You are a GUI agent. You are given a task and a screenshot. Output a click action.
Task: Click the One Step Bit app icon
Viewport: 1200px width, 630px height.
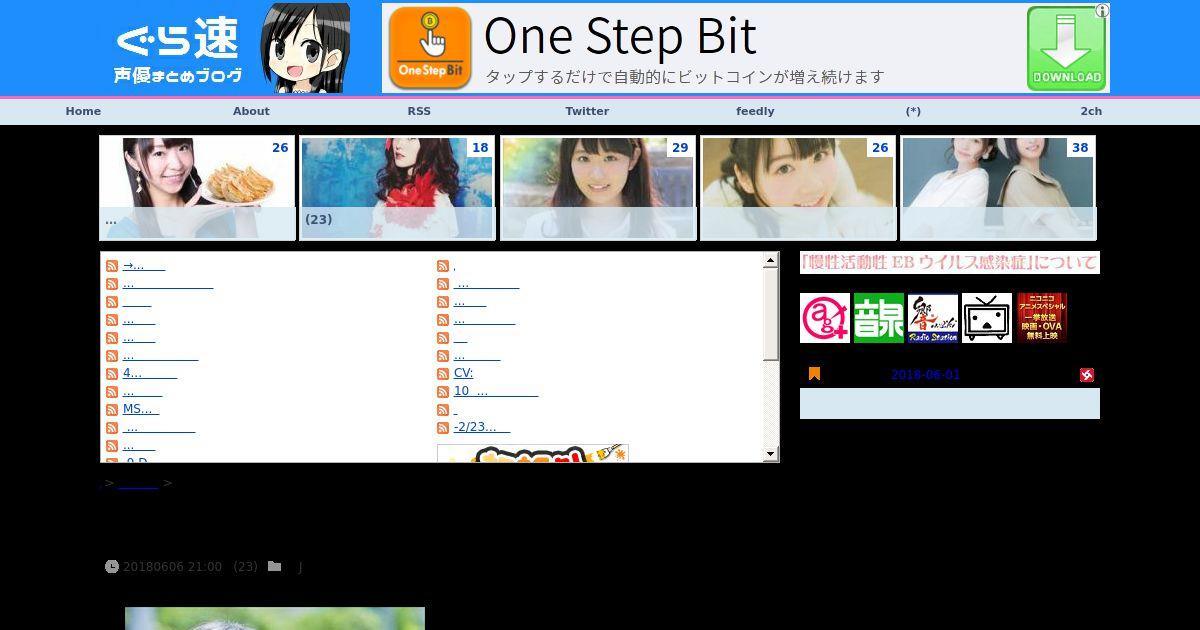(x=430, y=48)
